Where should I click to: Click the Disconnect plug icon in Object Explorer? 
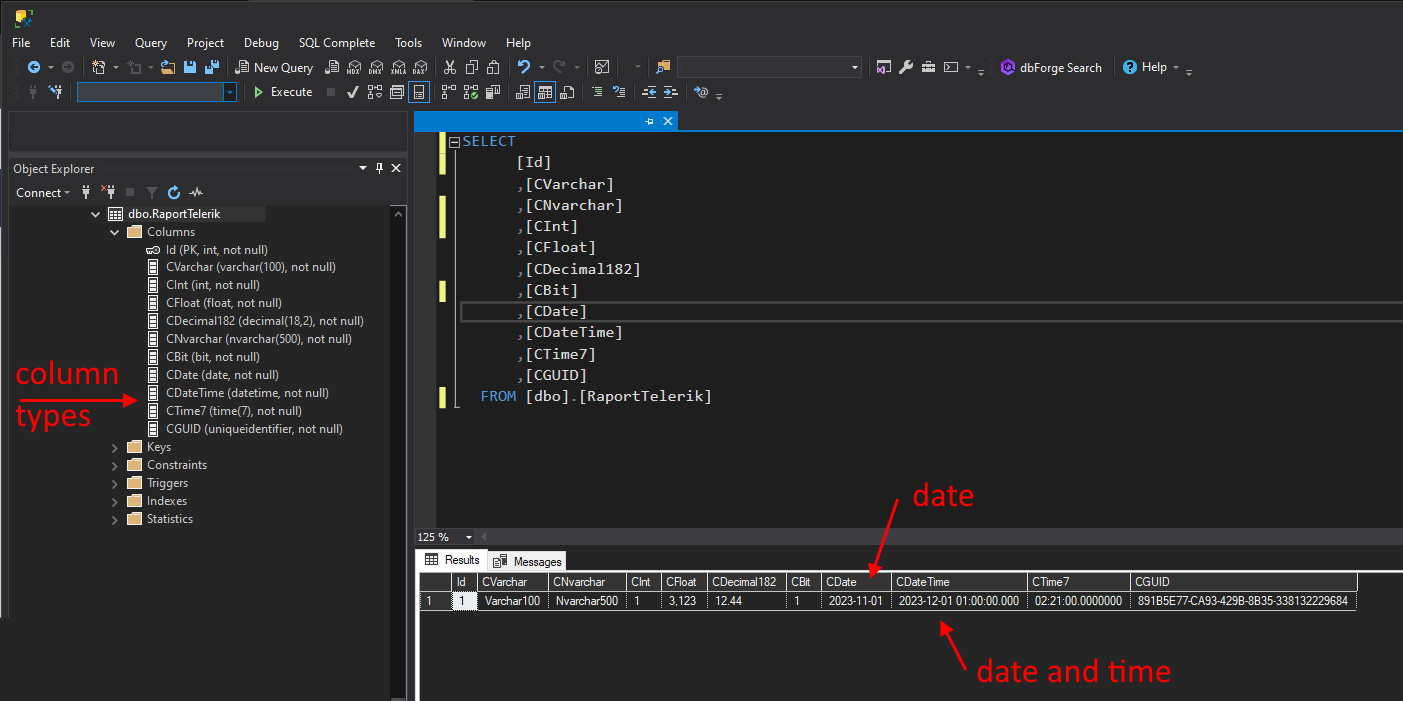[109, 192]
